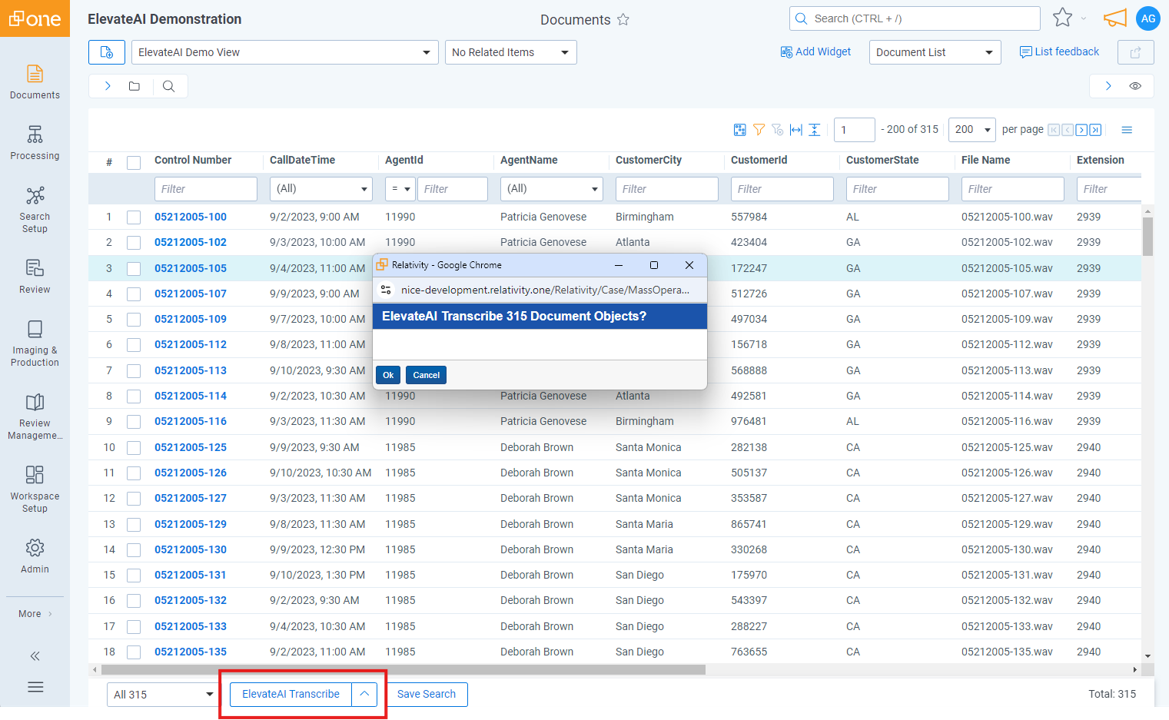Open Search Setup in the sidebar
Image resolution: width=1169 pixels, height=720 pixels.
(34, 209)
